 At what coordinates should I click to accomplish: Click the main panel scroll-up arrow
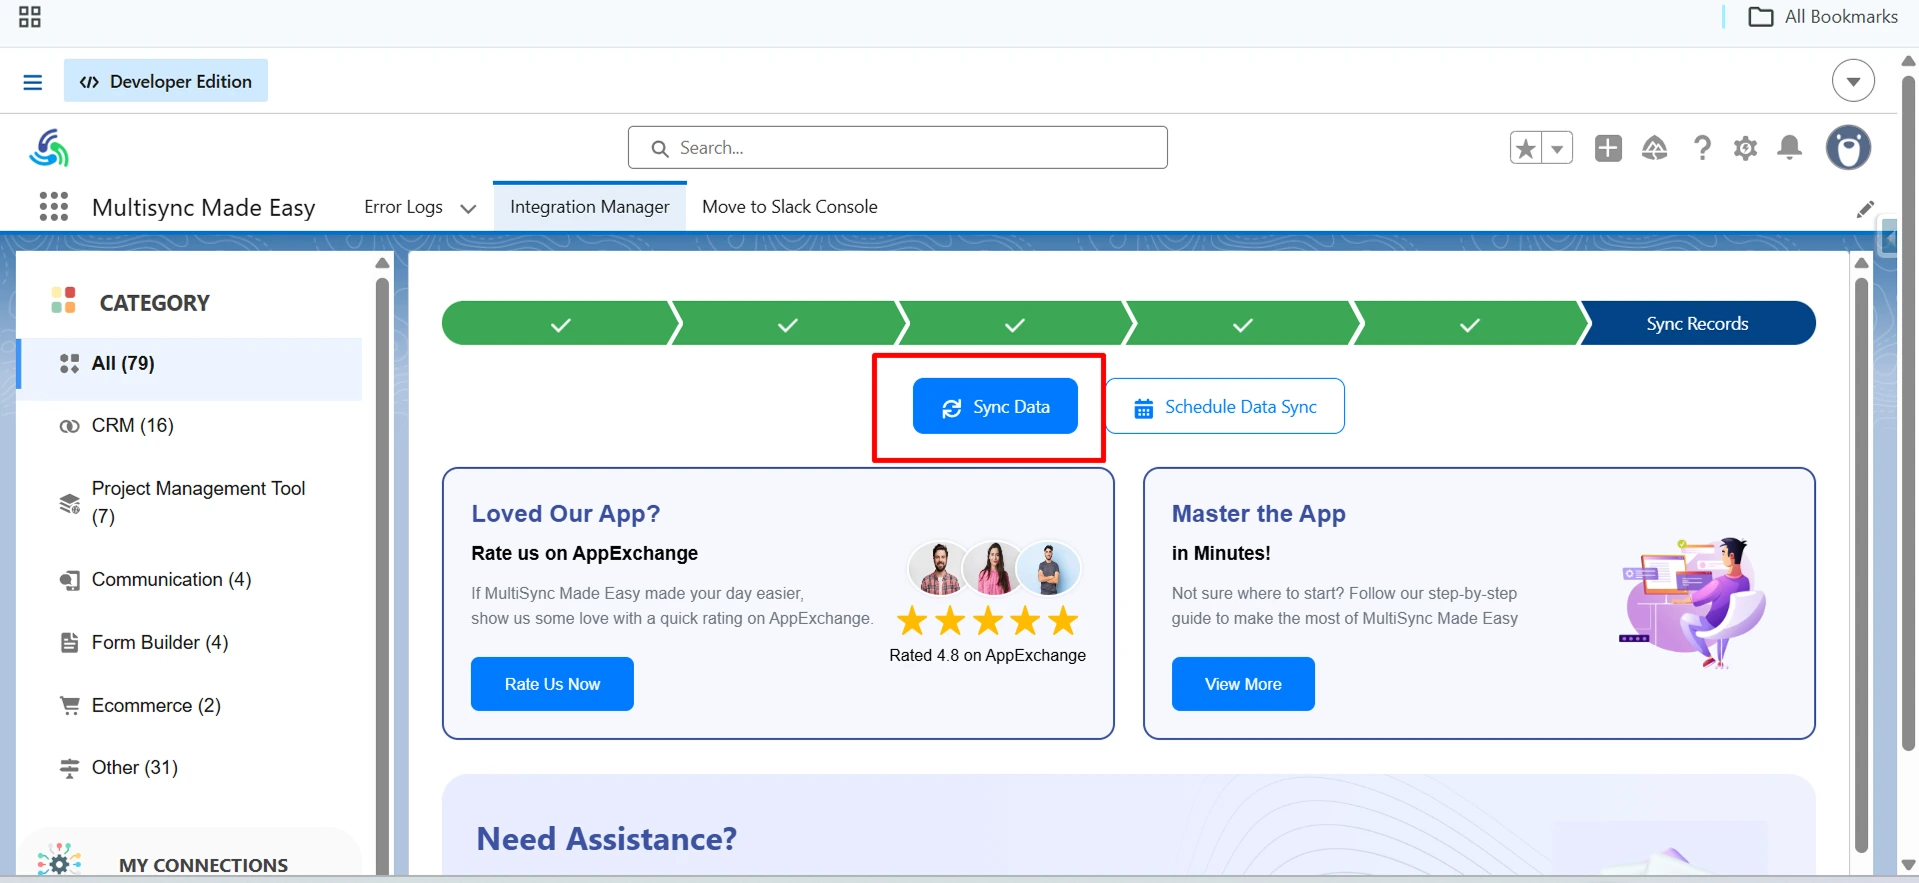point(1861,263)
